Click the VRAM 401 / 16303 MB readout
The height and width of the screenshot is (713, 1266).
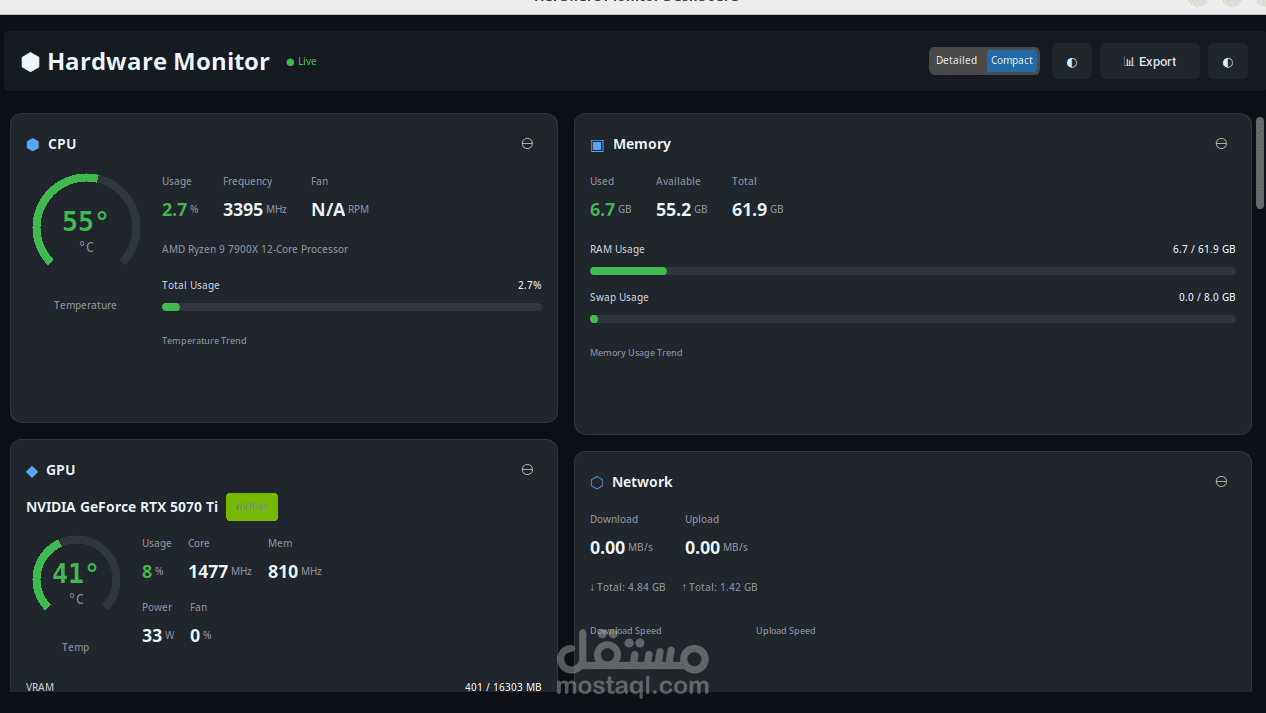pyautogui.click(x=503, y=687)
